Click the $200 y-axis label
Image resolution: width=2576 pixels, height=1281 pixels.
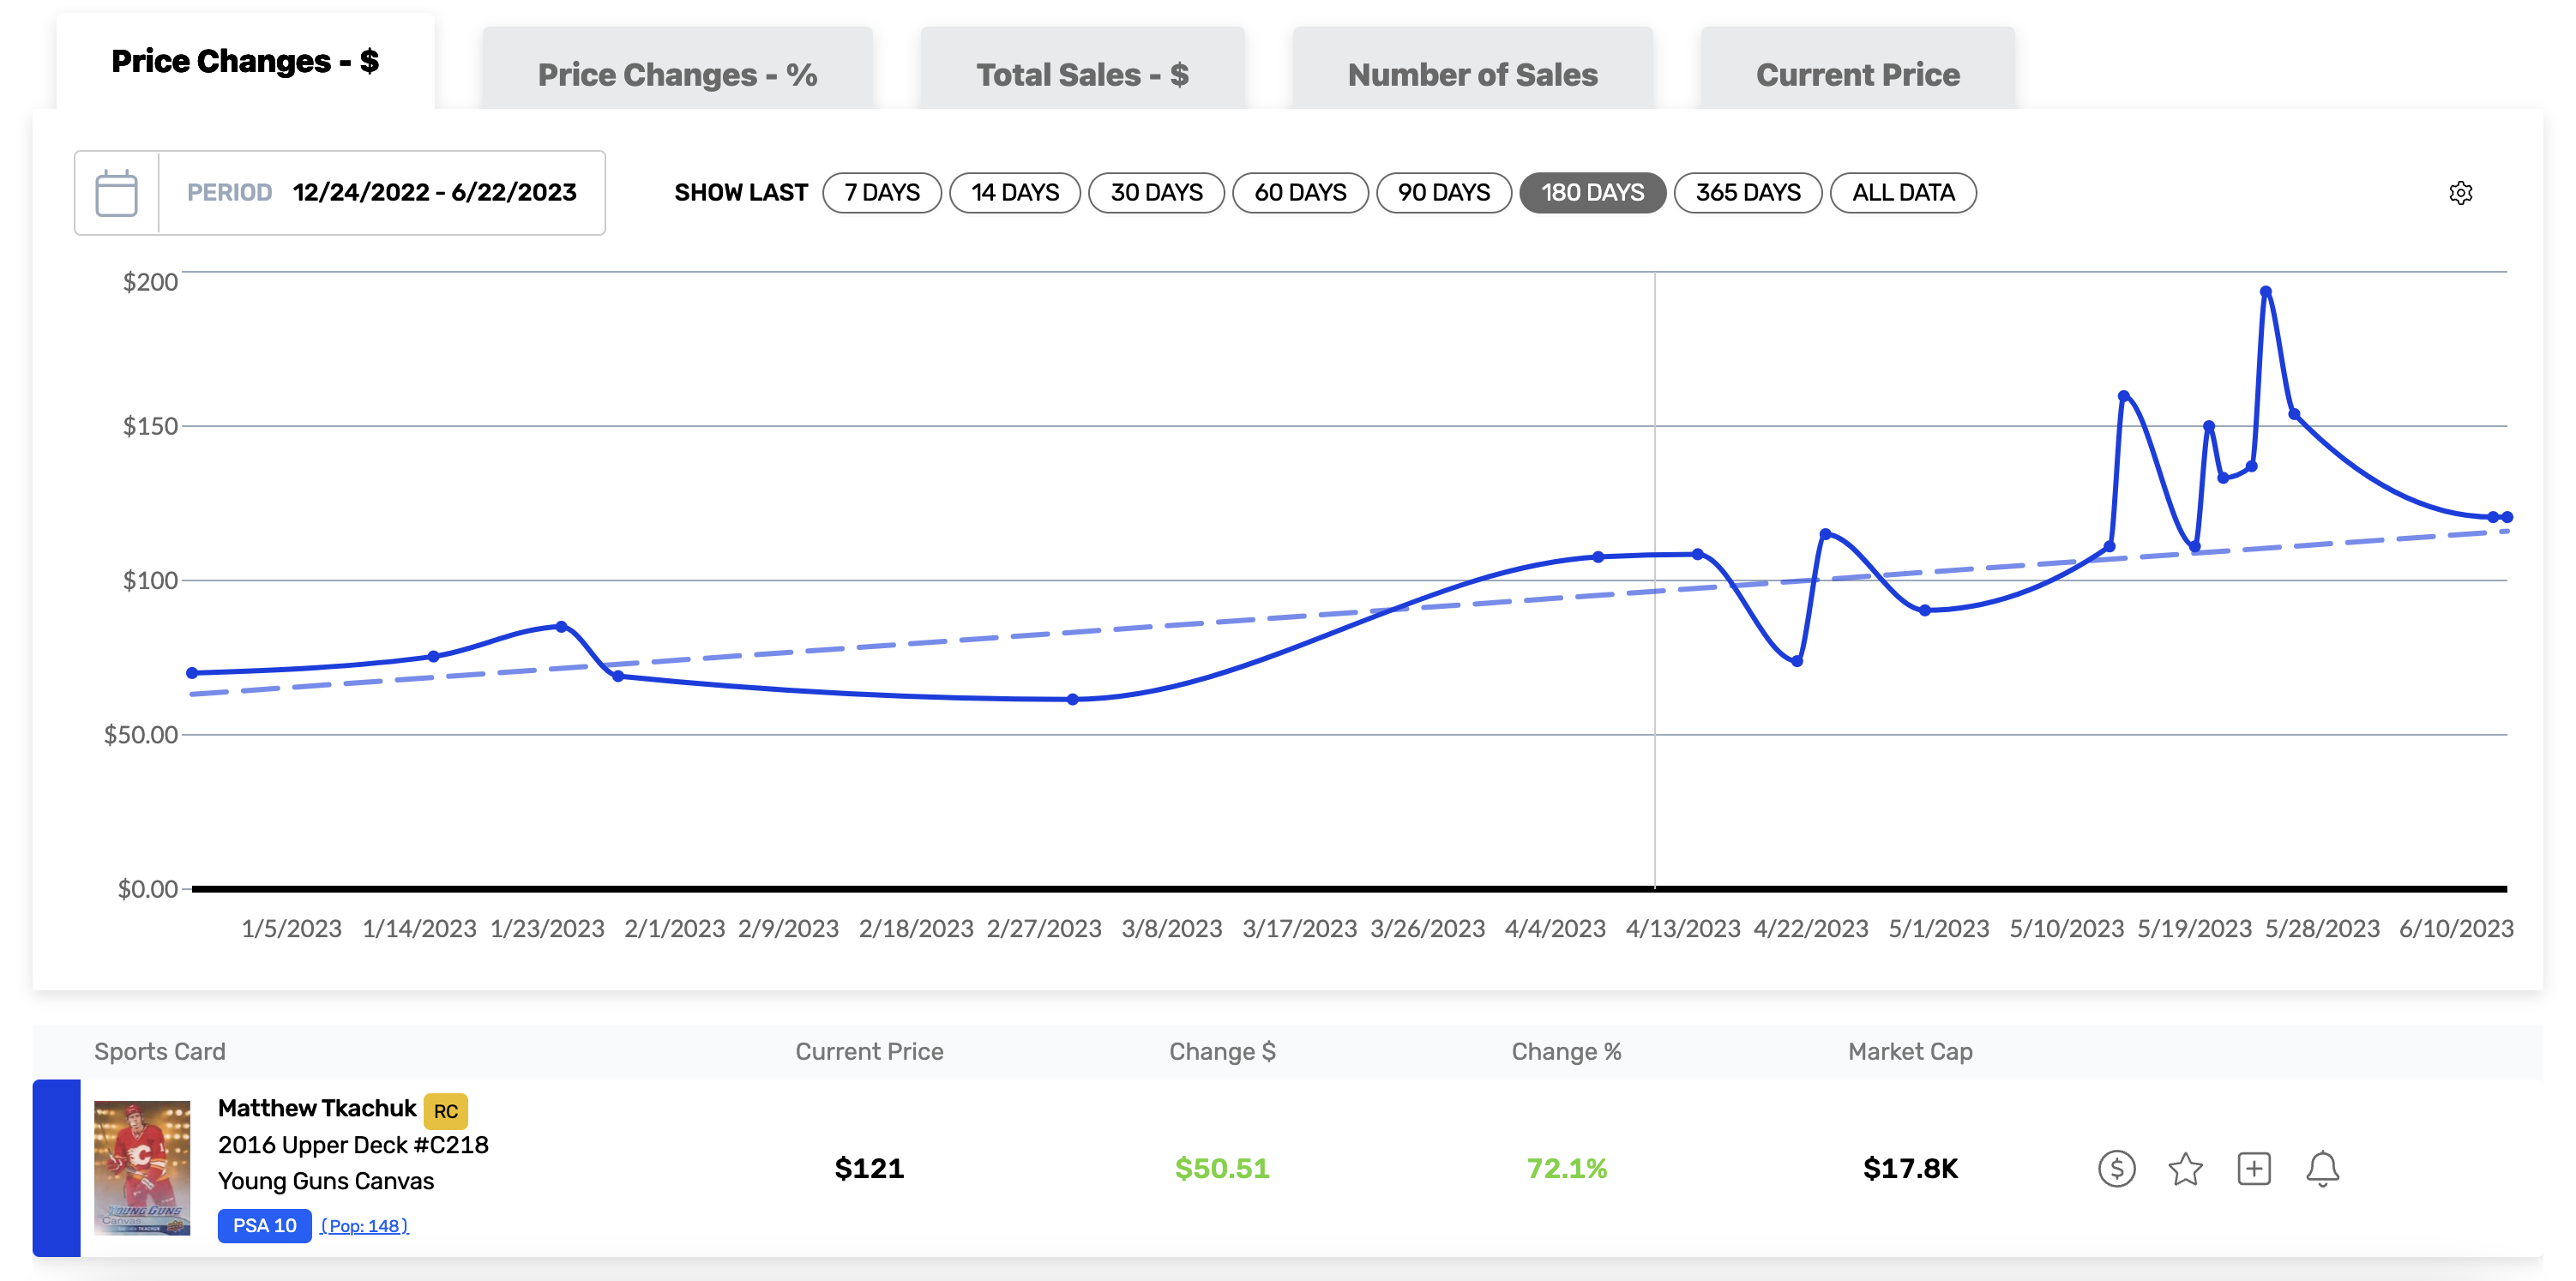150,282
